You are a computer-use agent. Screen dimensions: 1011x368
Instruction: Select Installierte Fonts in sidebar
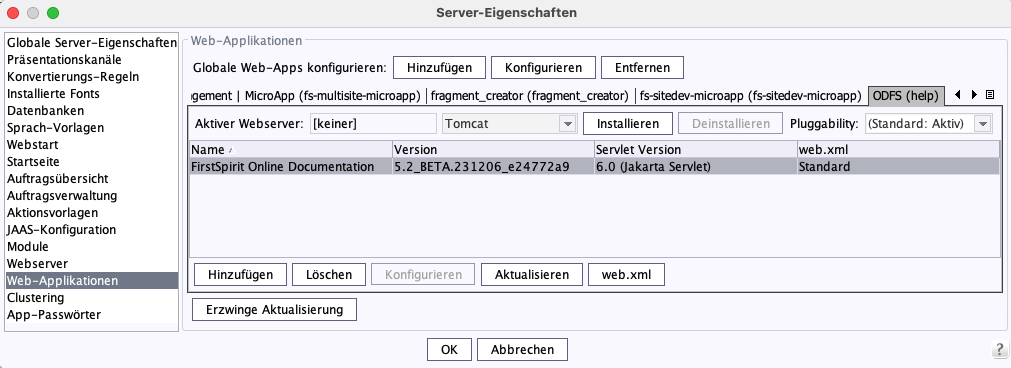pyautogui.click(x=92, y=93)
